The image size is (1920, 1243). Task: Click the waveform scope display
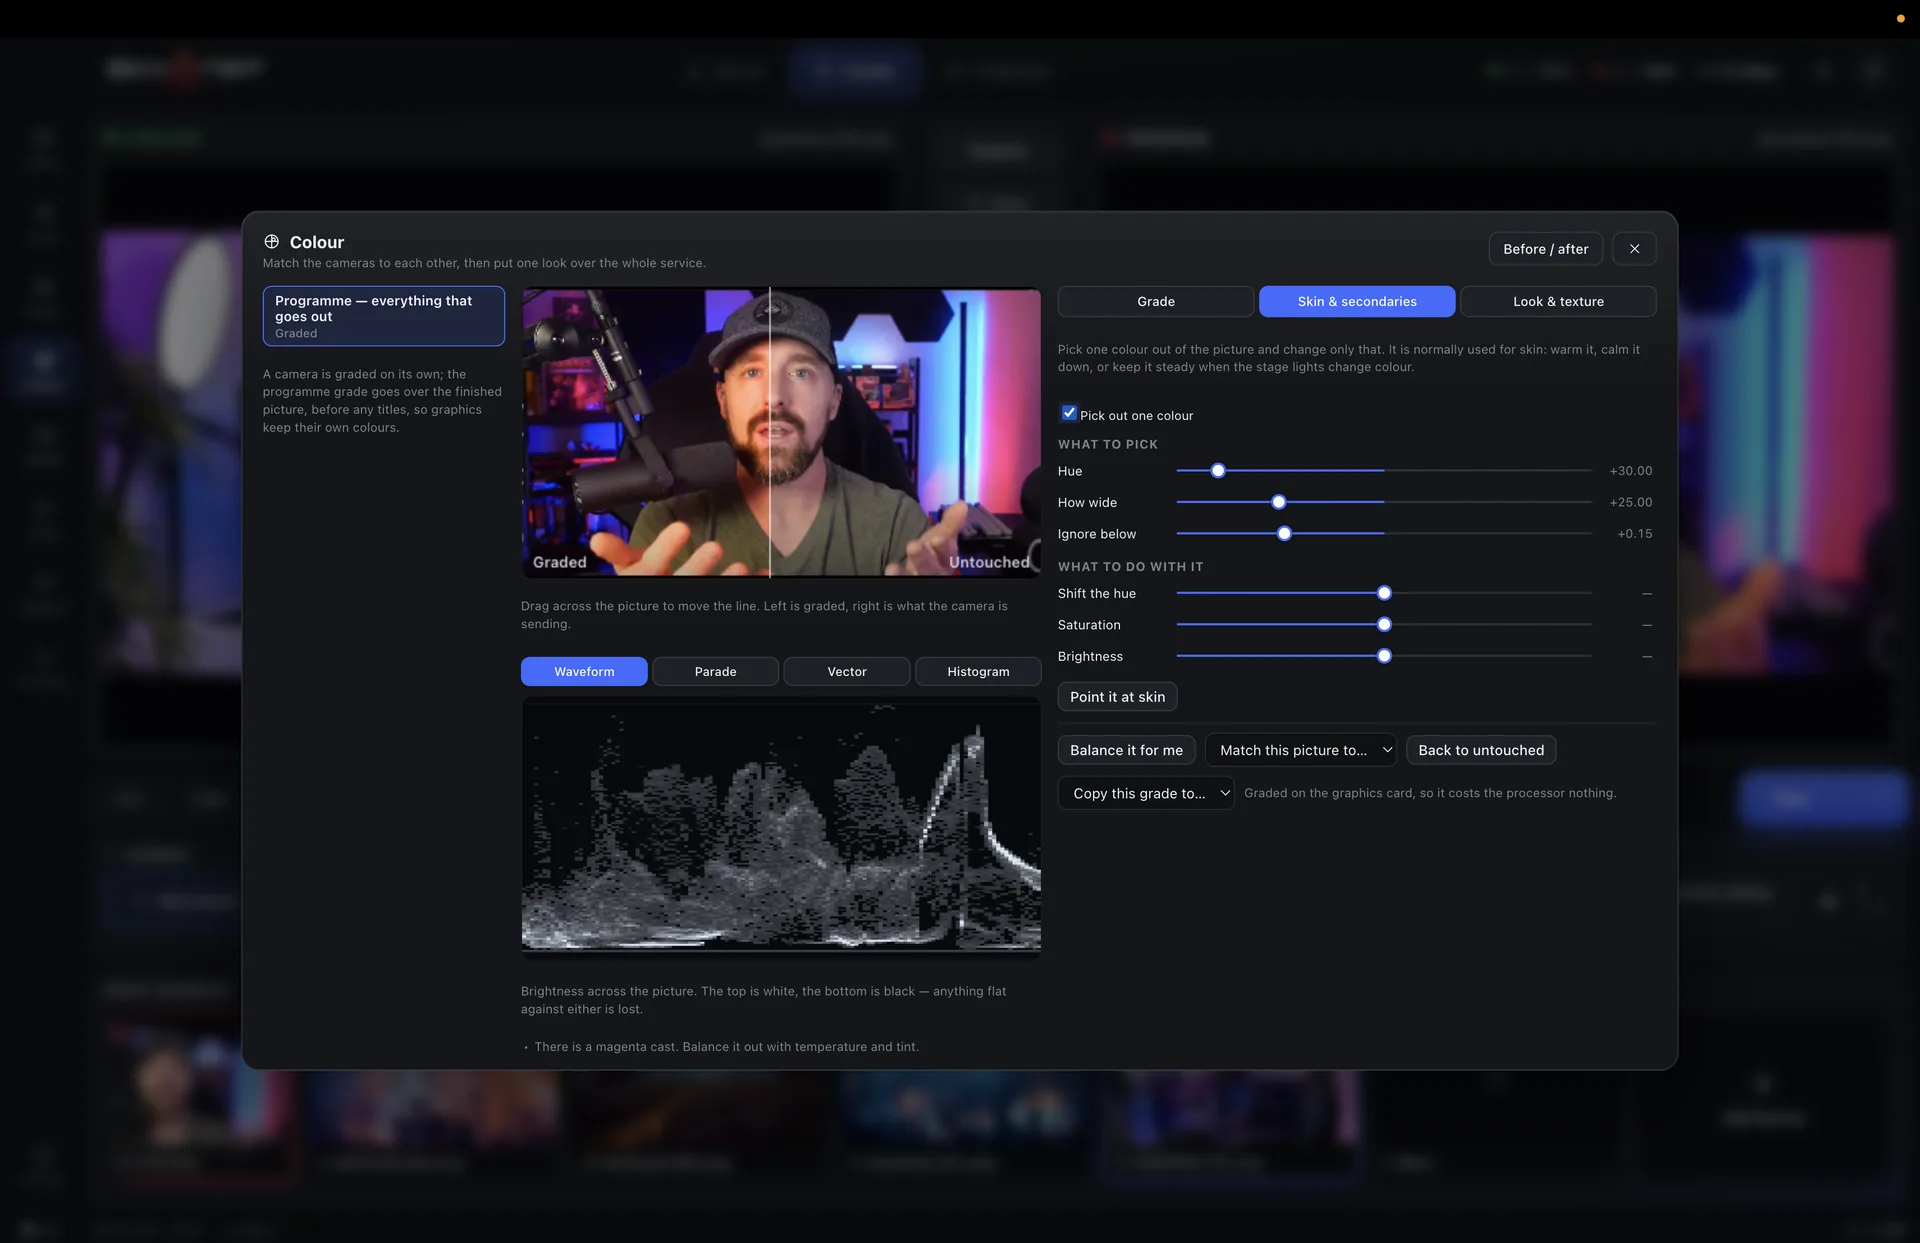781,826
